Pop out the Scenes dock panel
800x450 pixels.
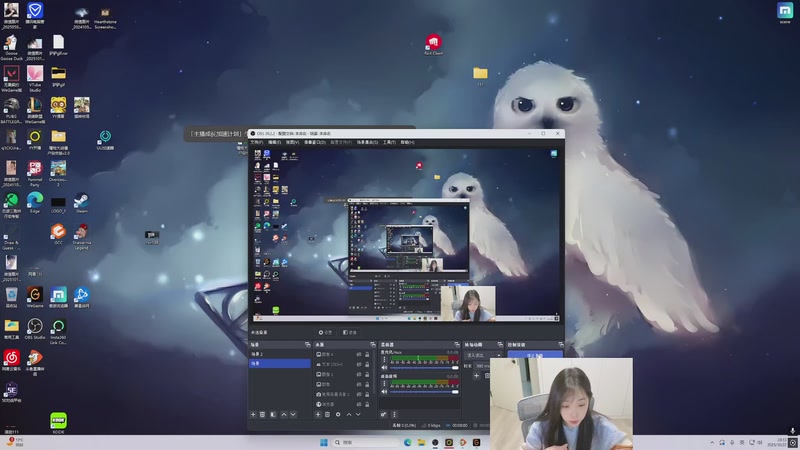[307, 345]
